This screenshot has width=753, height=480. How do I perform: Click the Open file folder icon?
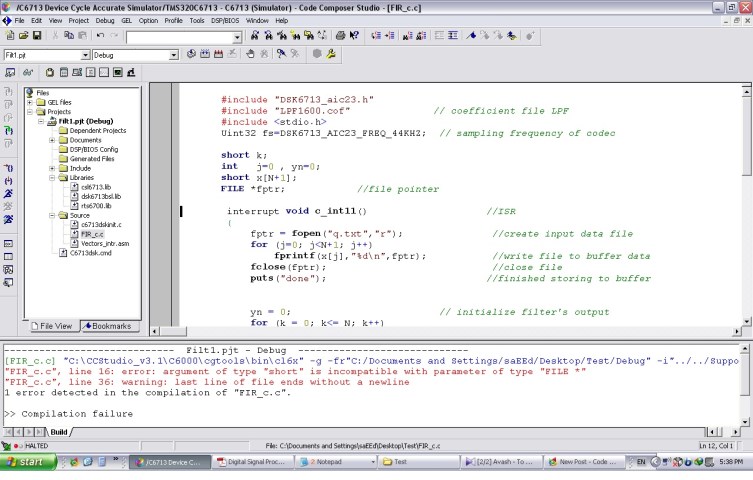[x=23, y=36]
